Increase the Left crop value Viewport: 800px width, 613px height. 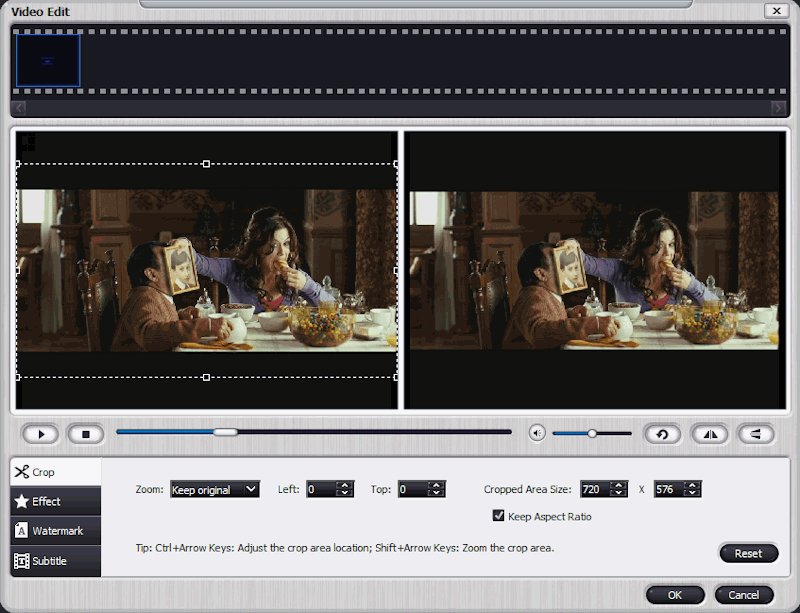pos(345,485)
